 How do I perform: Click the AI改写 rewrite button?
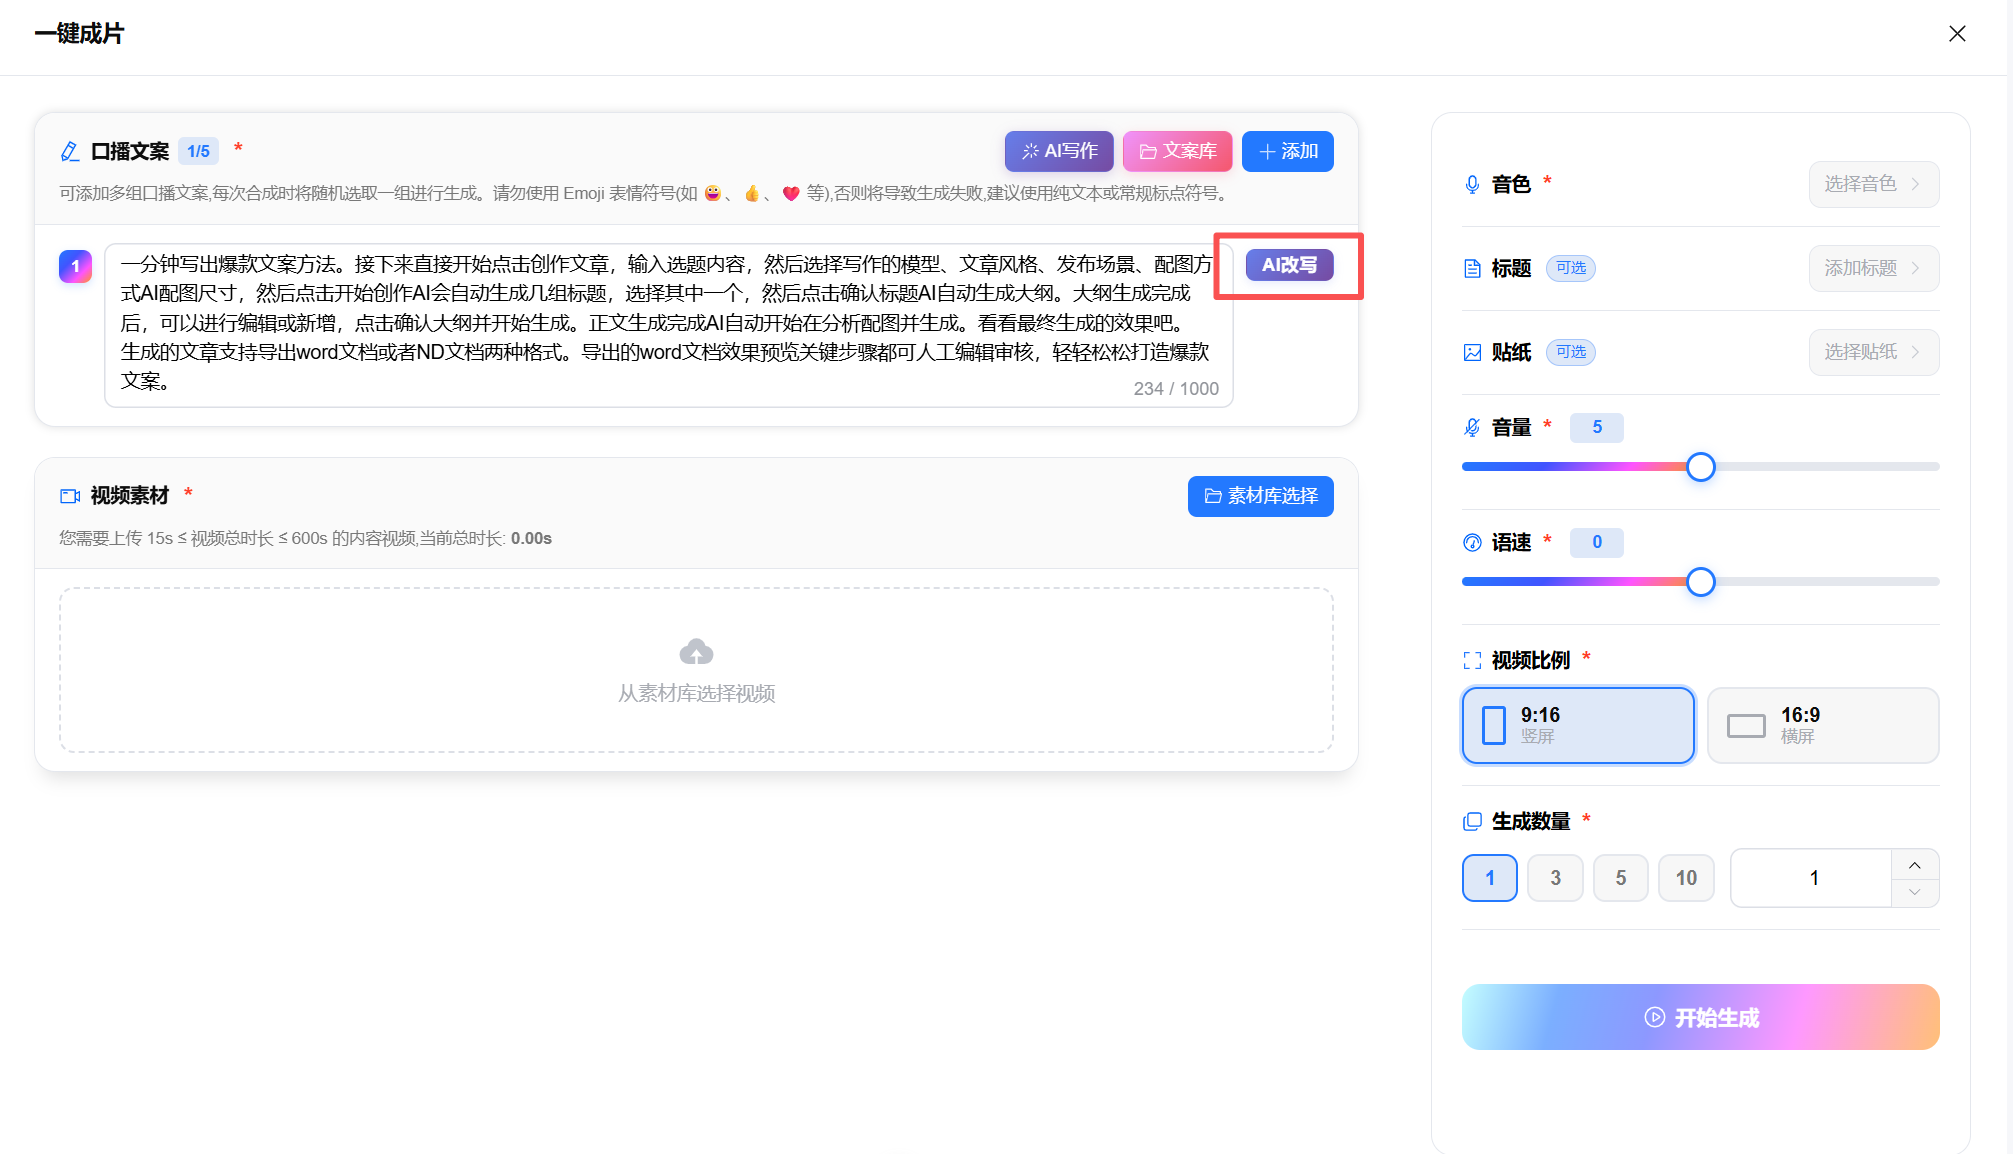1290,265
